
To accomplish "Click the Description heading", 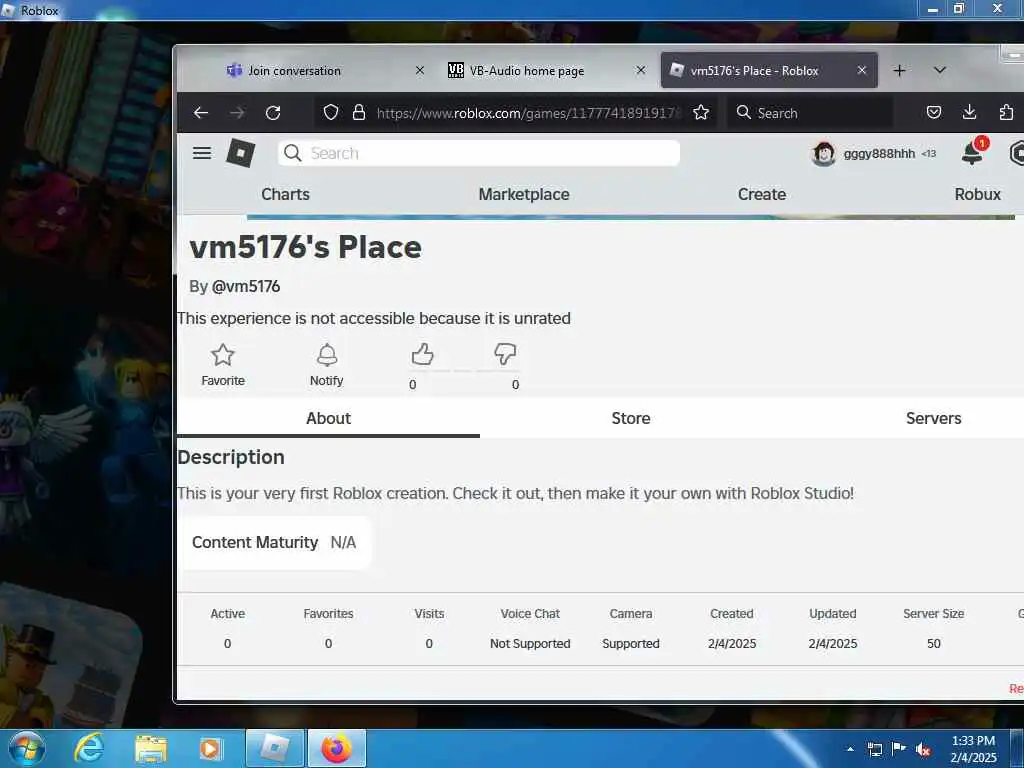I will point(231,457).
